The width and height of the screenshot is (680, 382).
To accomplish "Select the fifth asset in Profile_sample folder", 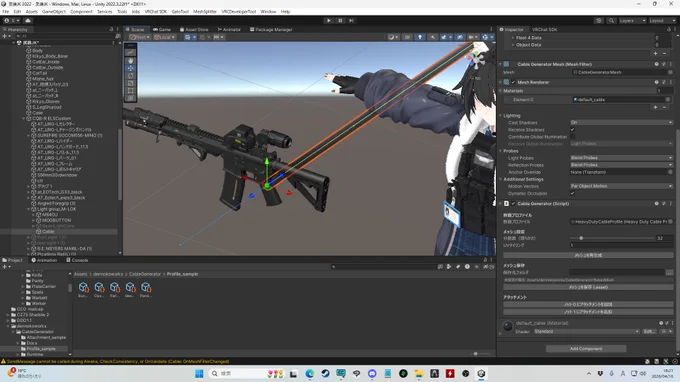I will pyautogui.click(x=146, y=290).
